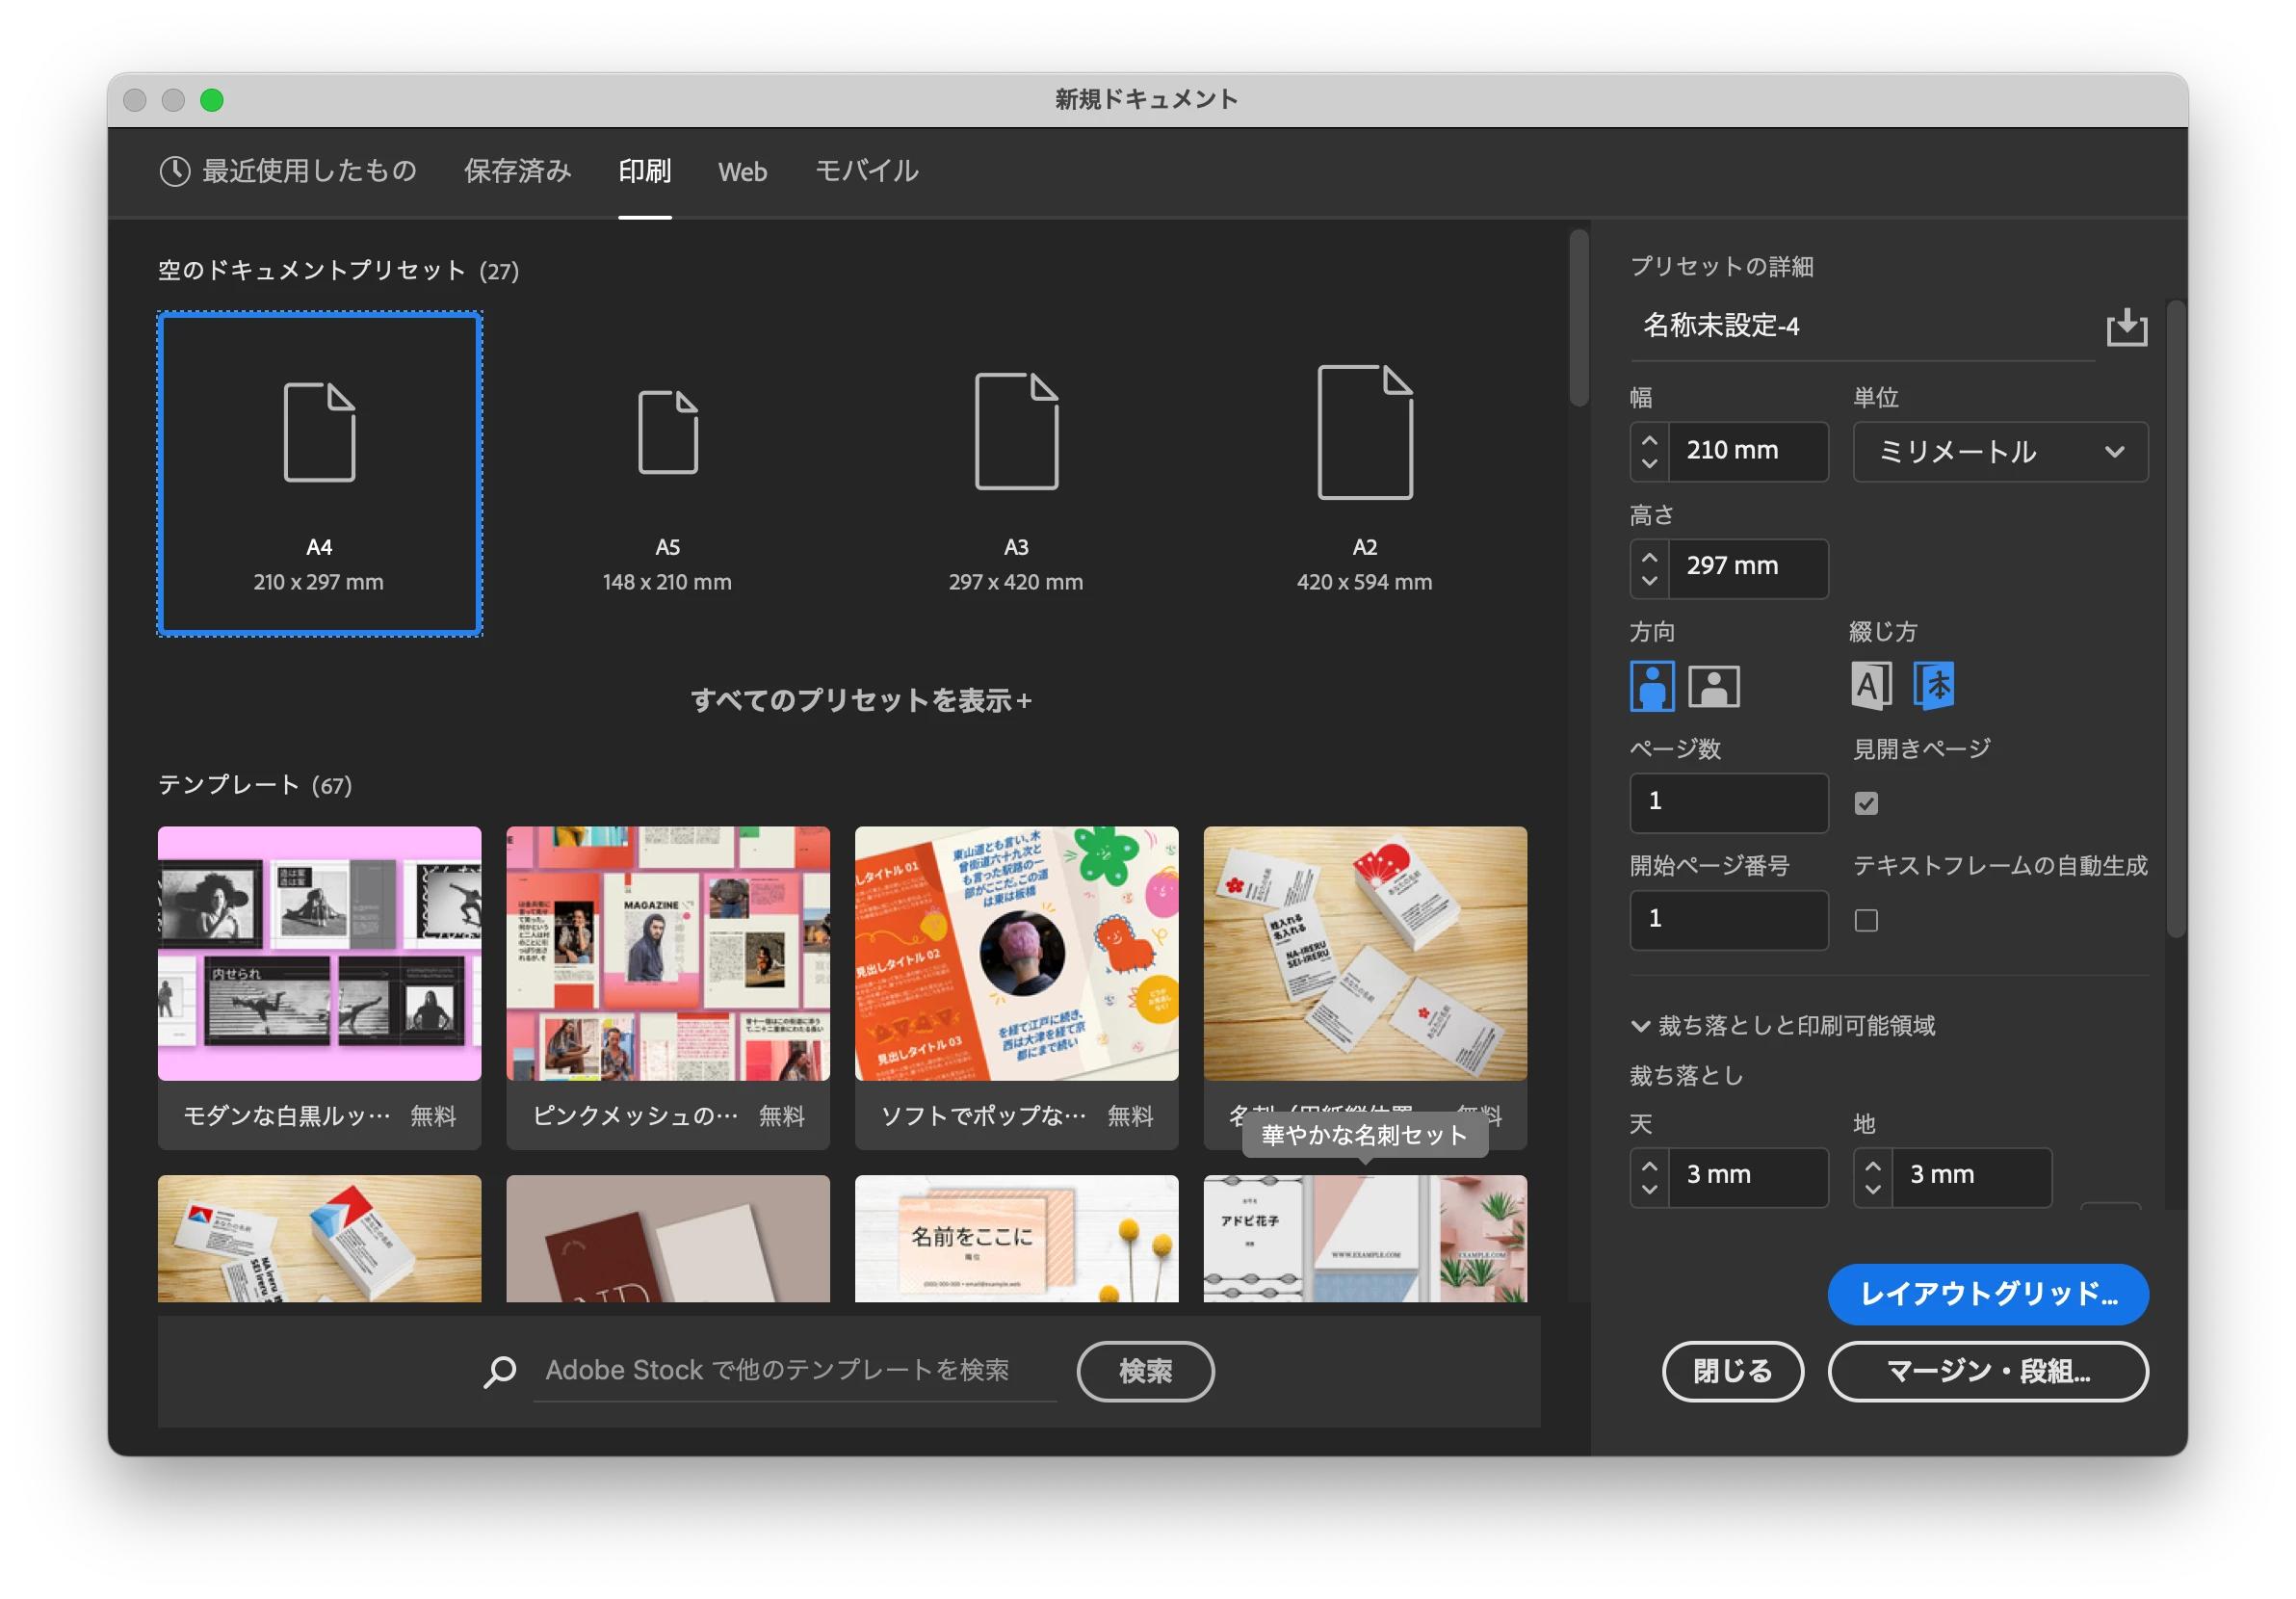Click the clock icon for recent items

coord(174,171)
